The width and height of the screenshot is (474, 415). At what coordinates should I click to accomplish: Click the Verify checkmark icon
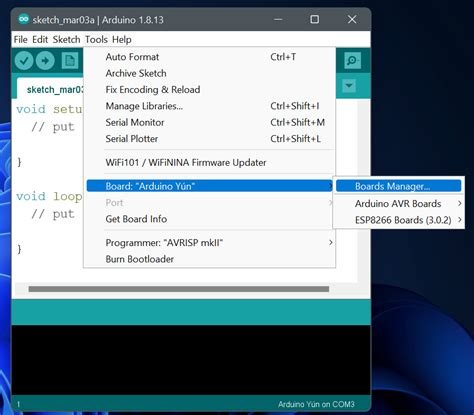[24, 61]
